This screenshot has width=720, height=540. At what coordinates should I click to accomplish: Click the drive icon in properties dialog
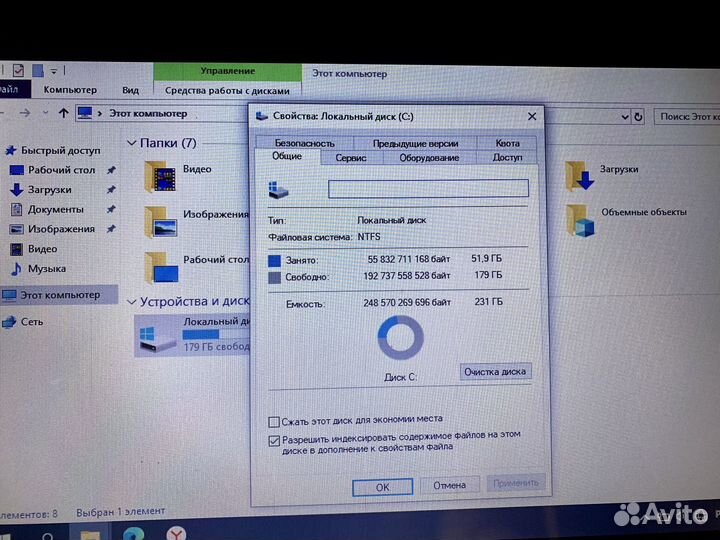(278, 190)
